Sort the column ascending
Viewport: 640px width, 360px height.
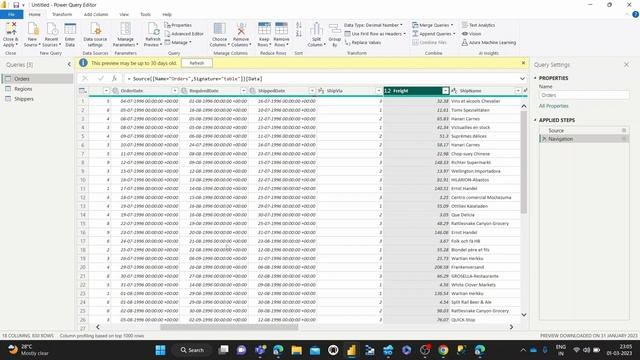(x=299, y=25)
